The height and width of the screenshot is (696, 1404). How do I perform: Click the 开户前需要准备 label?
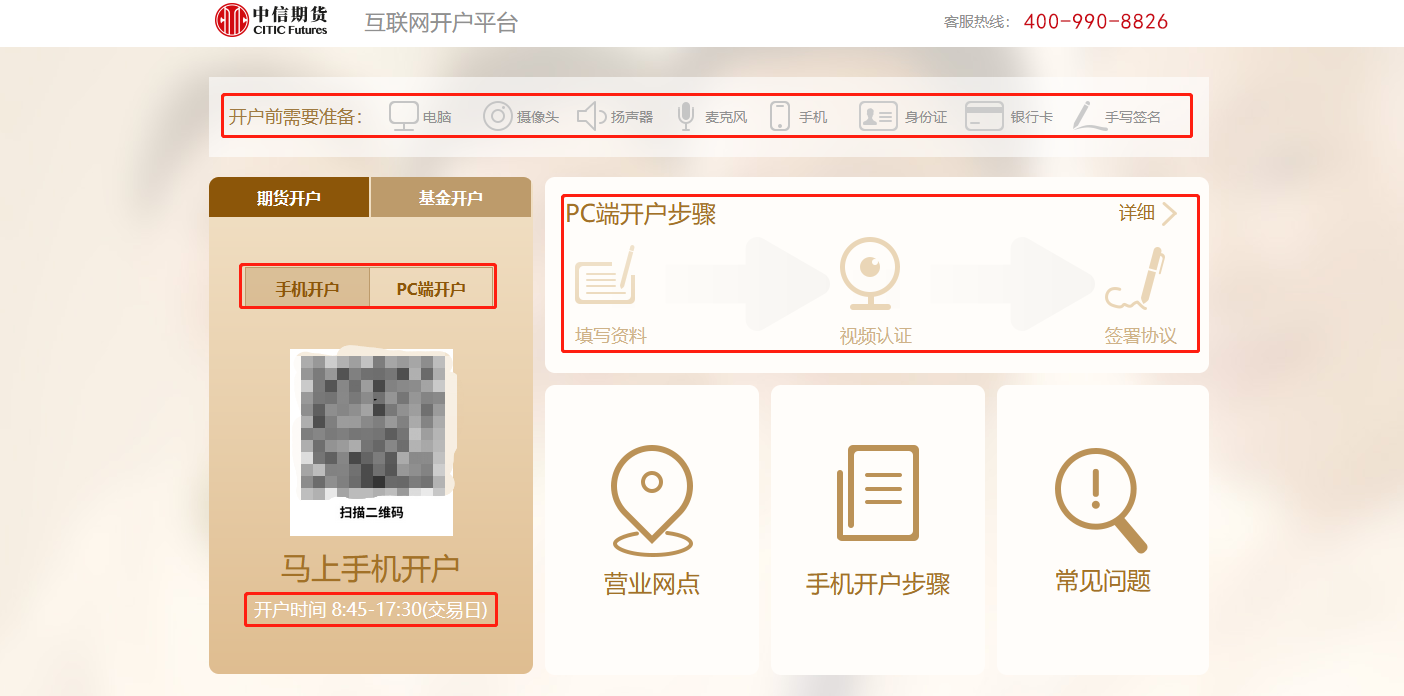295,117
